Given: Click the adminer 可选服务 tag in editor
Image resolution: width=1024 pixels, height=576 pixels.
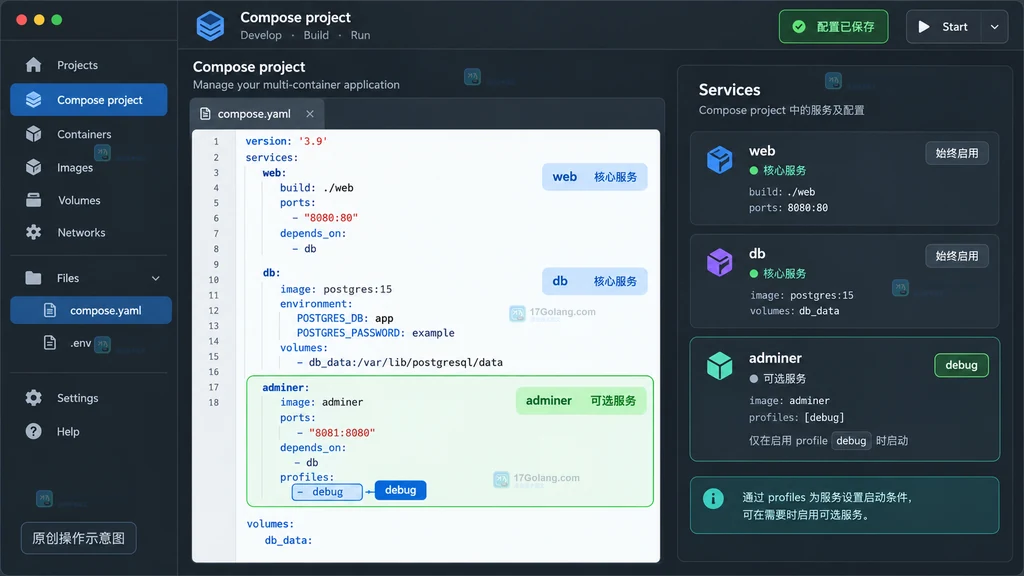Looking at the screenshot, I should (581, 400).
